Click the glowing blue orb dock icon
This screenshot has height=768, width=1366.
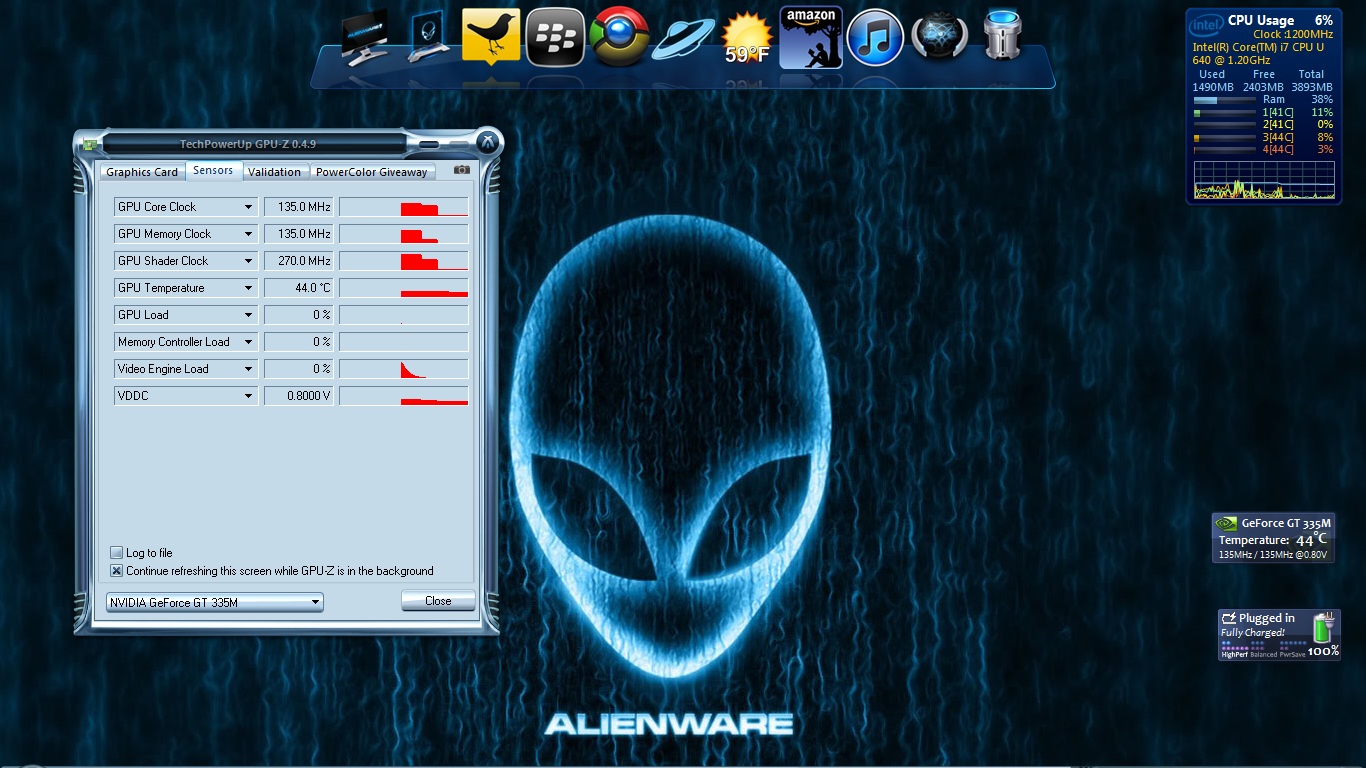(939, 38)
